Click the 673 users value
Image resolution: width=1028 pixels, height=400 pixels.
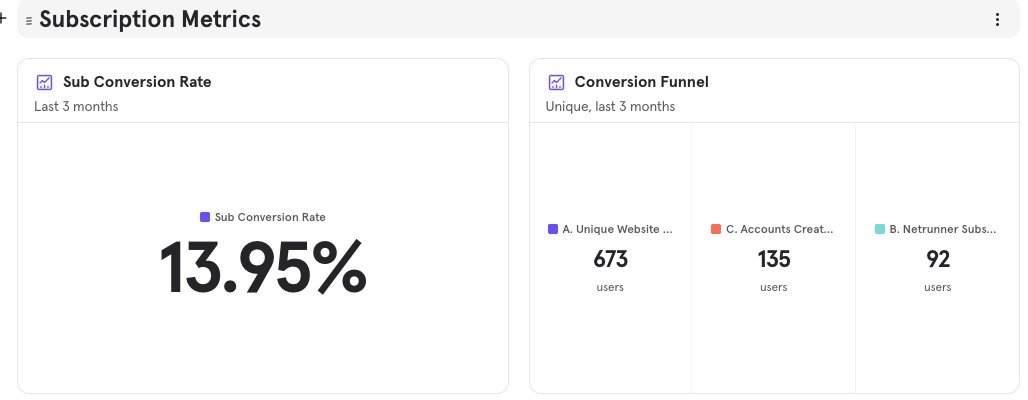(610, 260)
